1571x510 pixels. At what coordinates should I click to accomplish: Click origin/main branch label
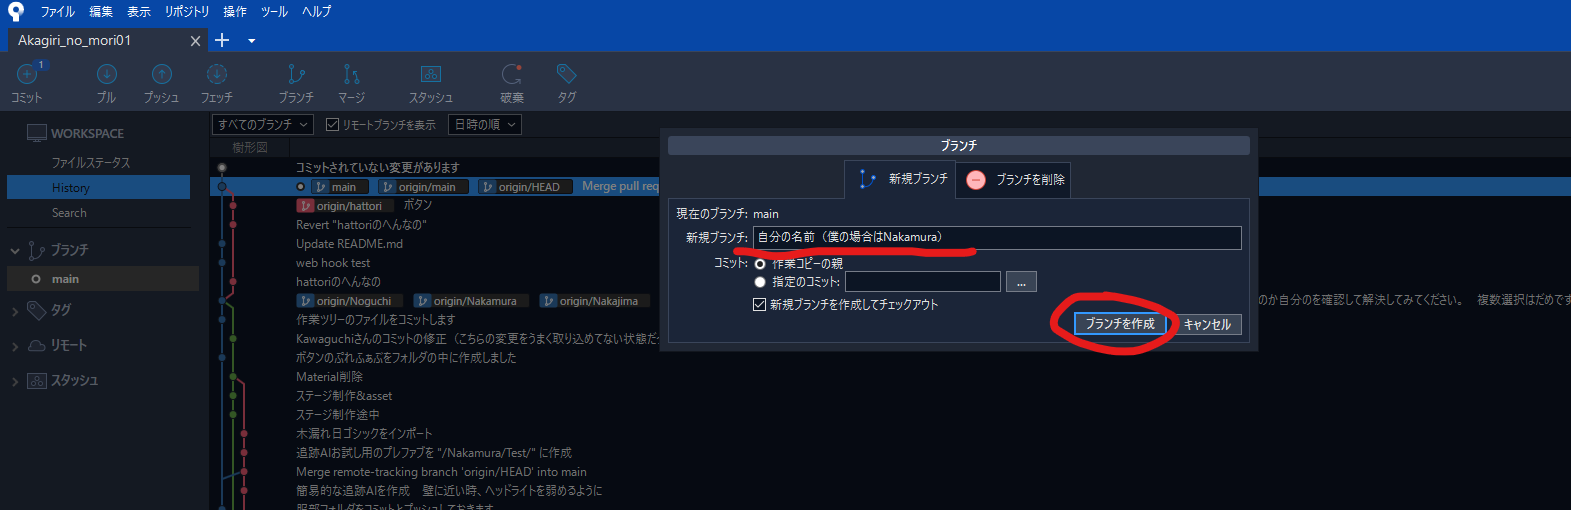(423, 187)
